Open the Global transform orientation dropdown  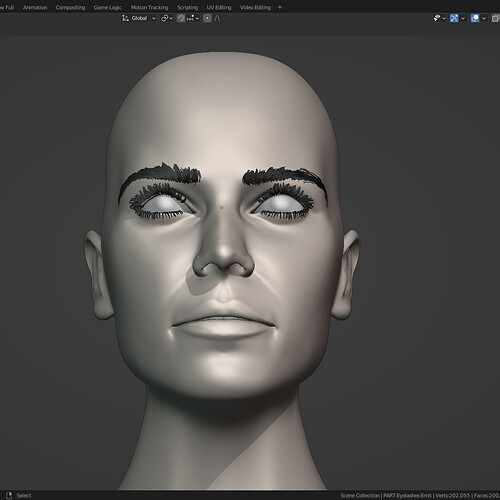(x=139, y=18)
